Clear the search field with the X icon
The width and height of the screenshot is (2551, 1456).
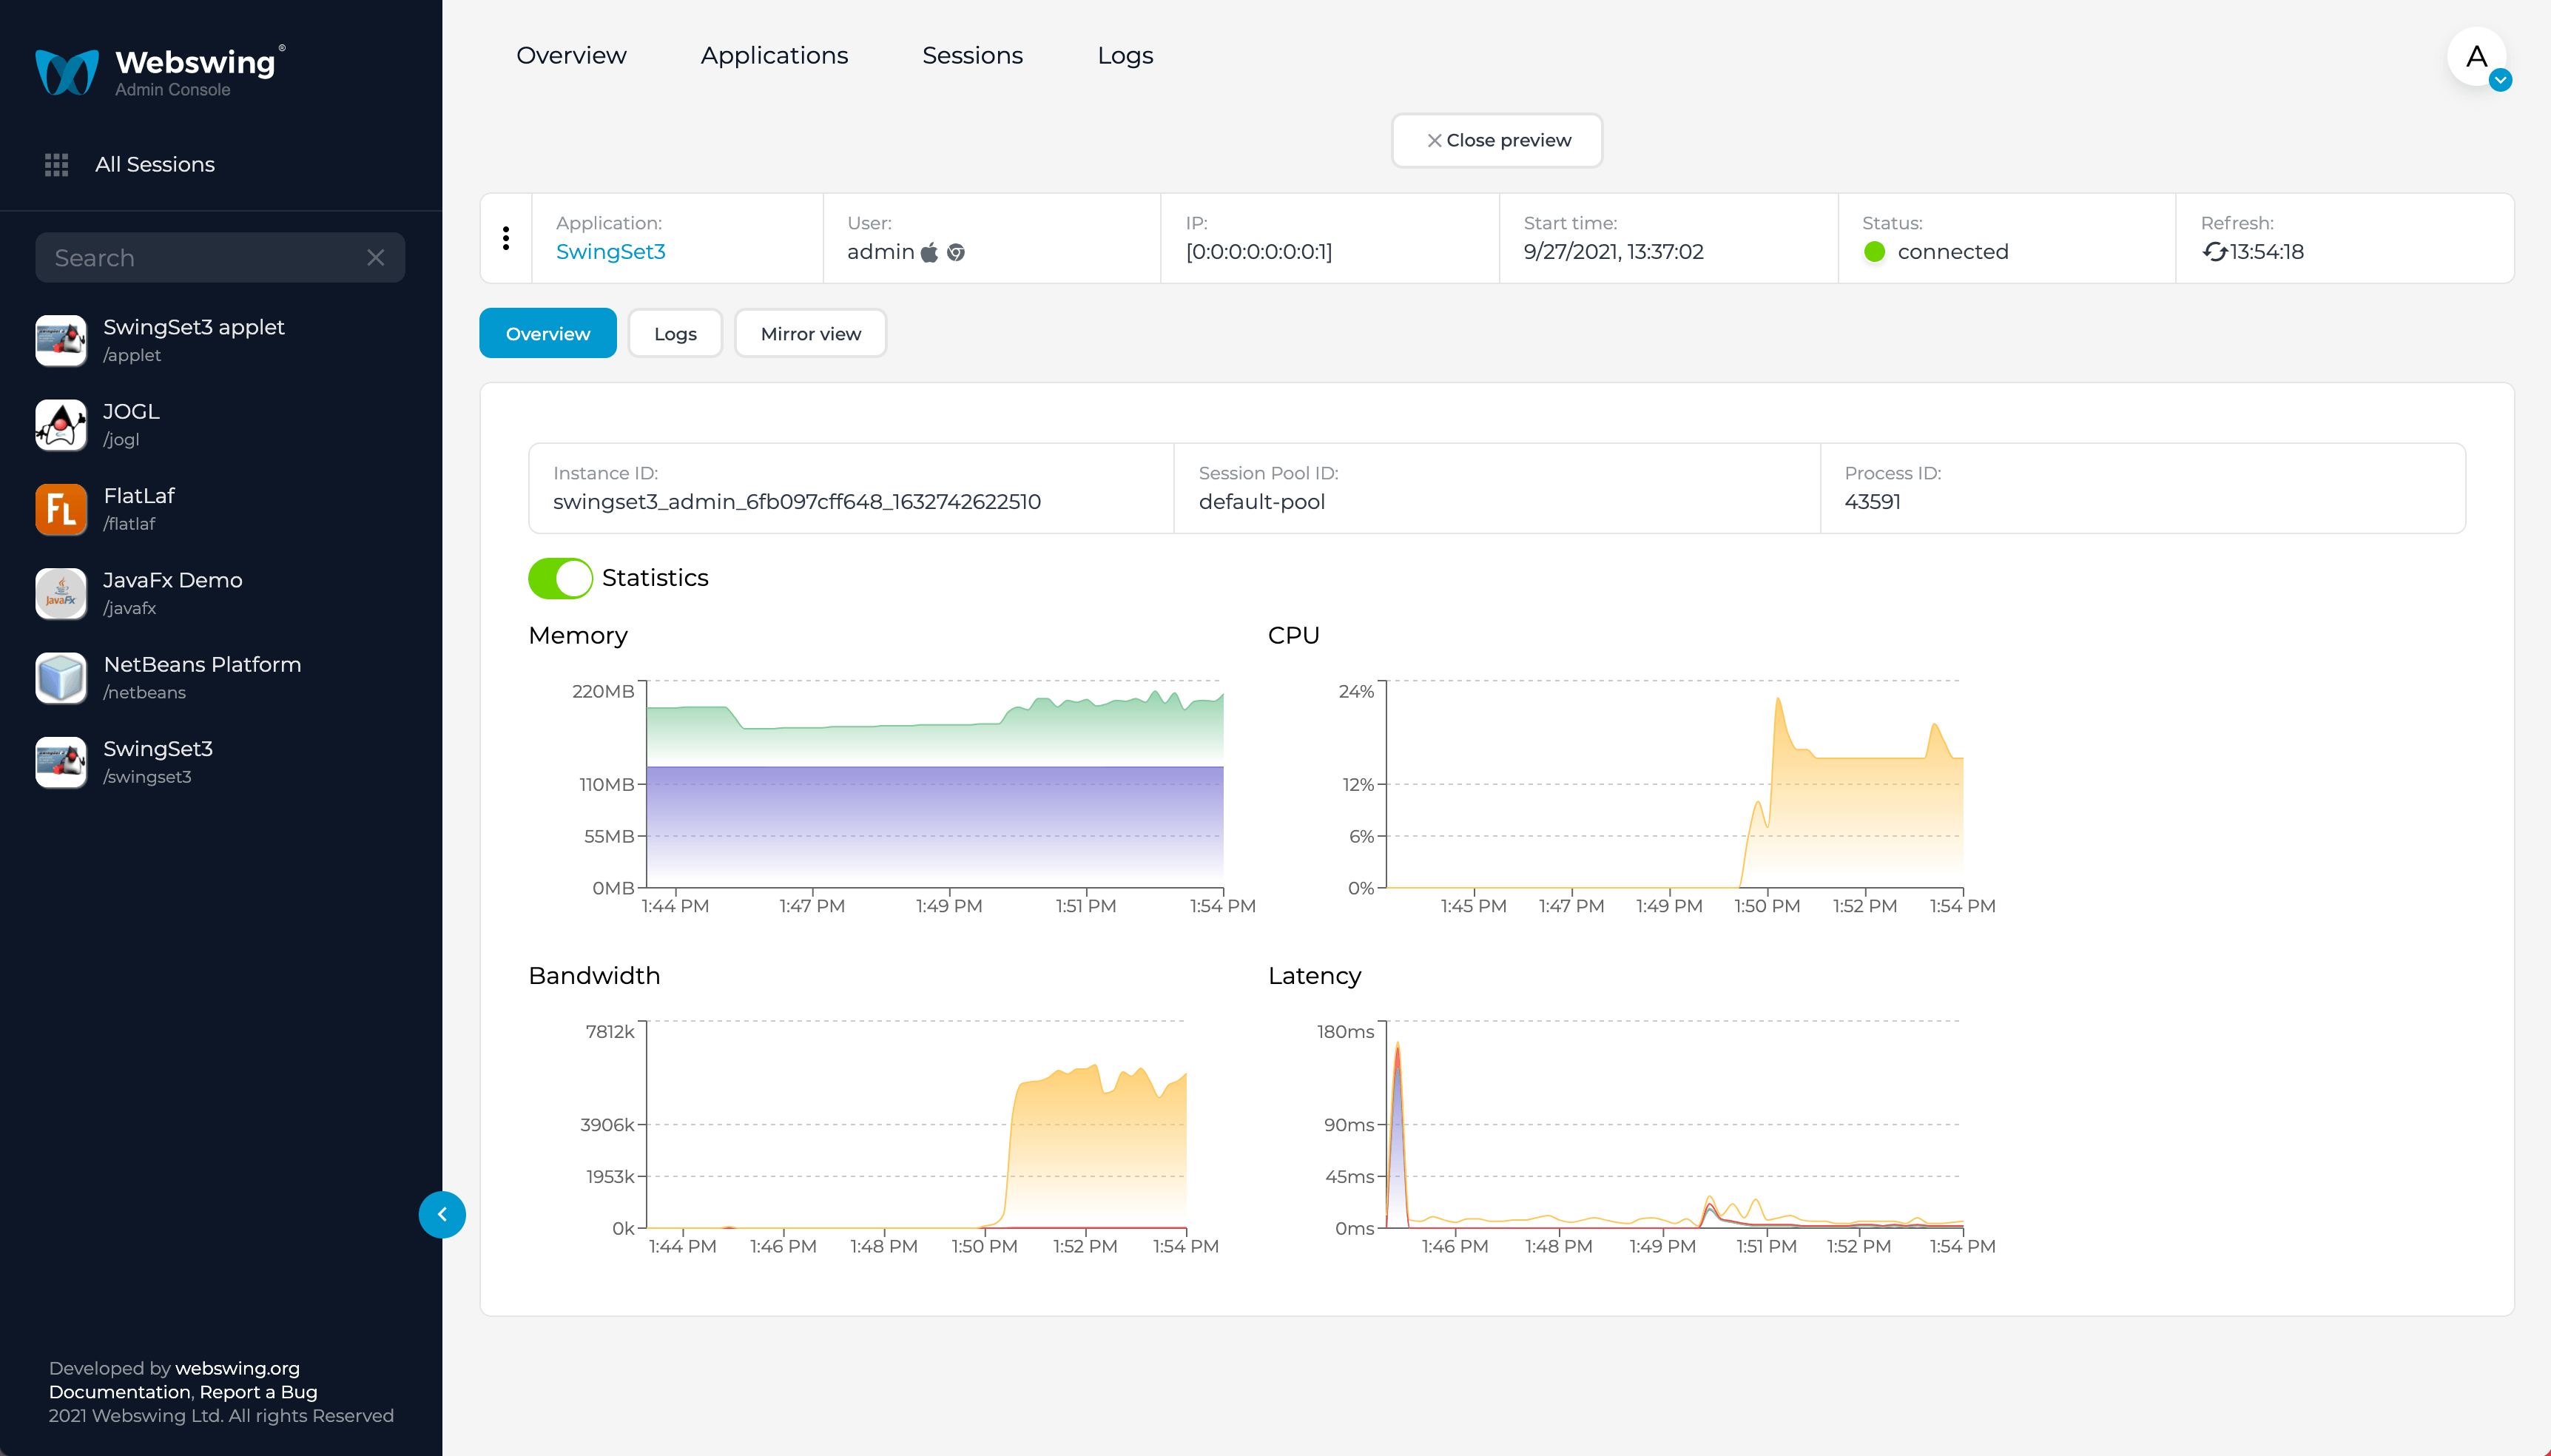tap(376, 258)
